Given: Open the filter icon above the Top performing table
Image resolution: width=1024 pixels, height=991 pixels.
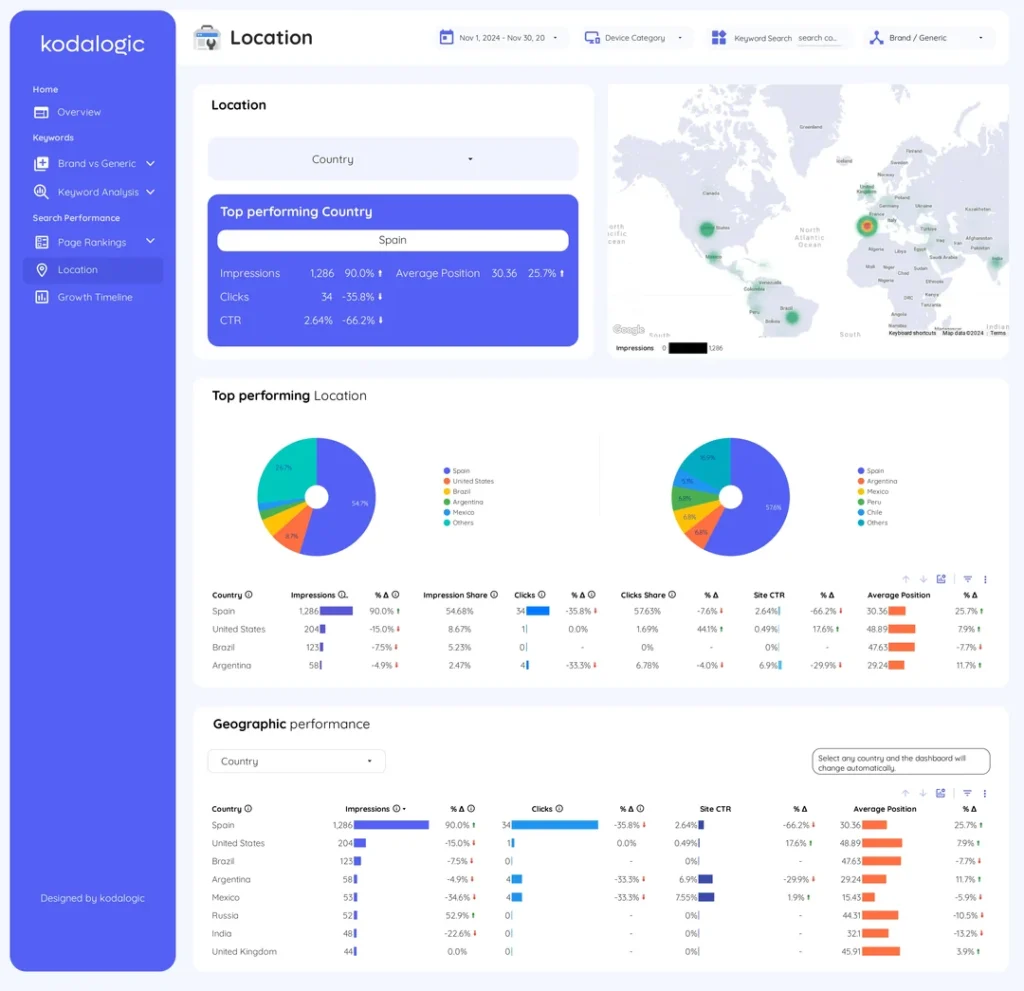Looking at the screenshot, I should (x=967, y=578).
